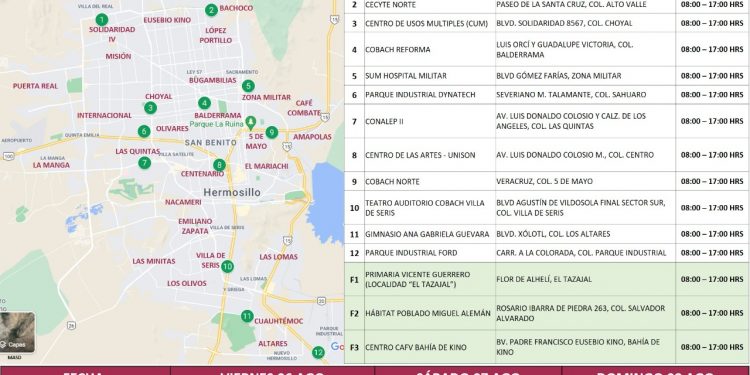Click map marker 1 near Solidaridad IV
The width and height of the screenshot is (750, 375).
101,20
